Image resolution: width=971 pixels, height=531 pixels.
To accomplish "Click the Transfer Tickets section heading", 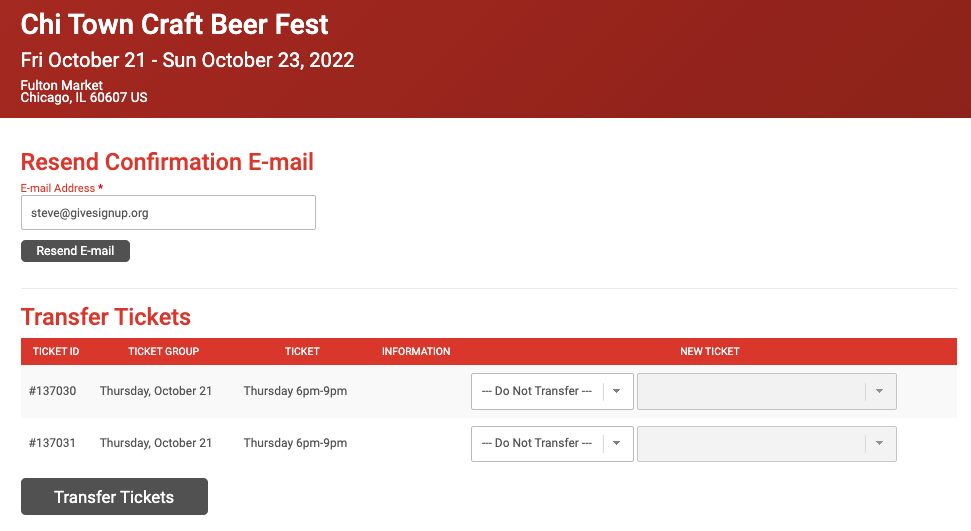I will click(106, 317).
